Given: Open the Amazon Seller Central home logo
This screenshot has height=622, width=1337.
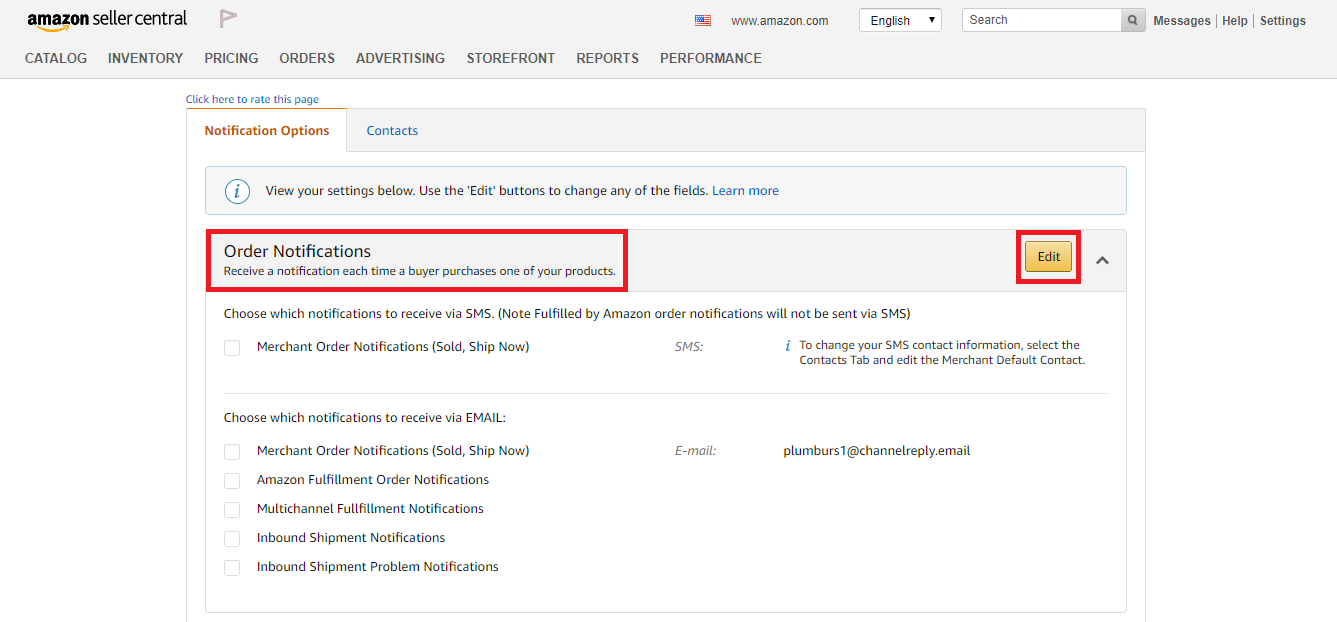Looking at the screenshot, I should [x=107, y=21].
